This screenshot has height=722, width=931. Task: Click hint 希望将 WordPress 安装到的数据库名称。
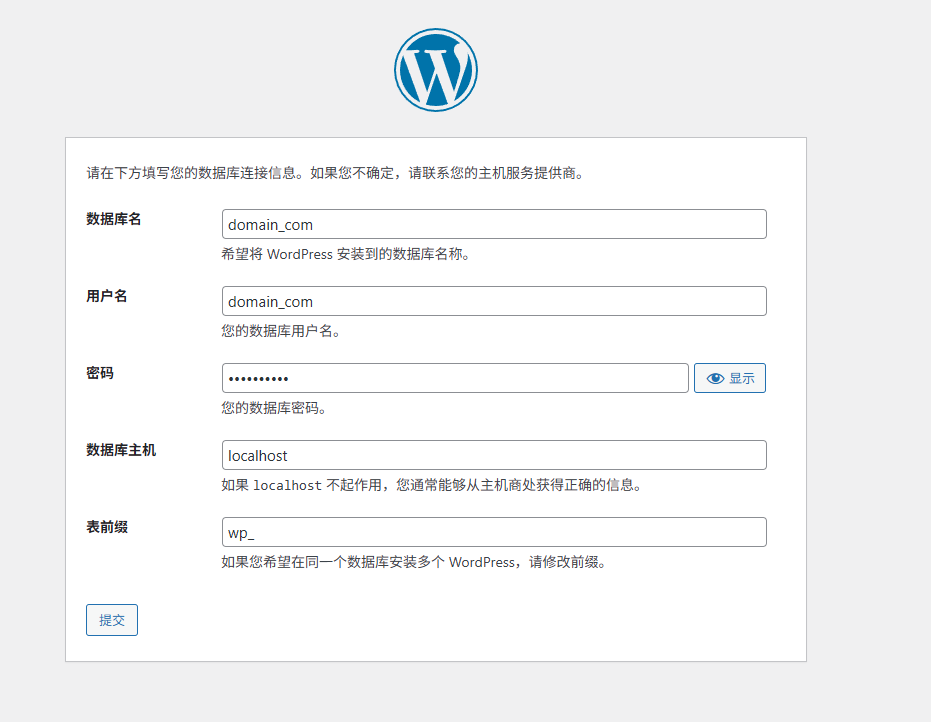coord(347,254)
